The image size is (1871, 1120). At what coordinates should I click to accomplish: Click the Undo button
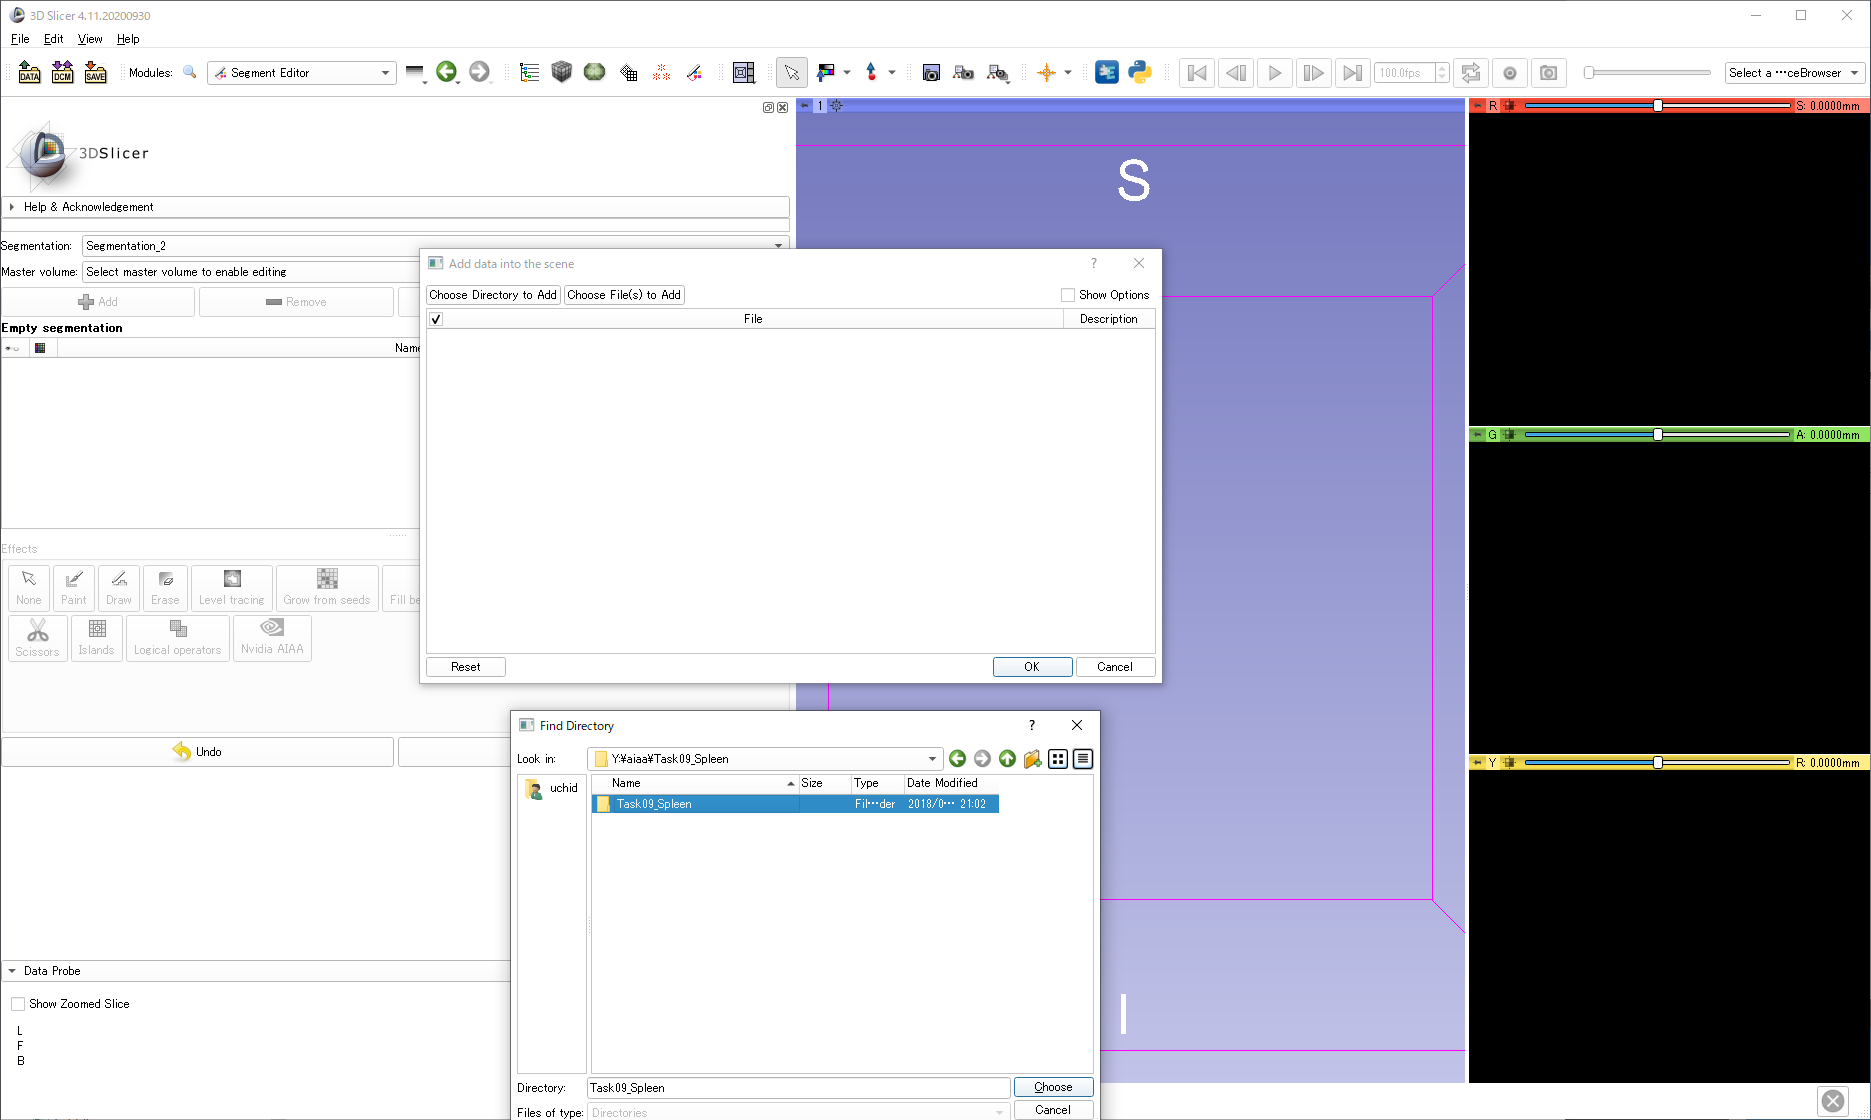[x=198, y=752]
